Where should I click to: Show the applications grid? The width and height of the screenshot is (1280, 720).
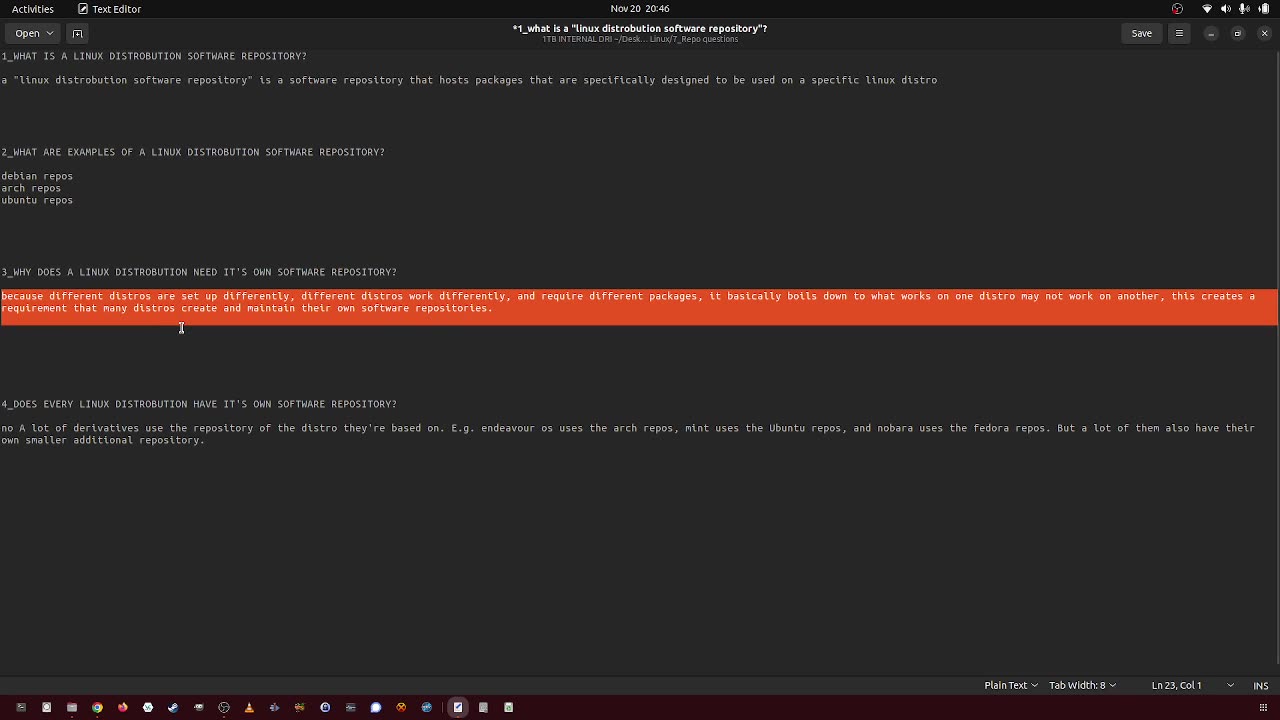(x=1264, y=707)
